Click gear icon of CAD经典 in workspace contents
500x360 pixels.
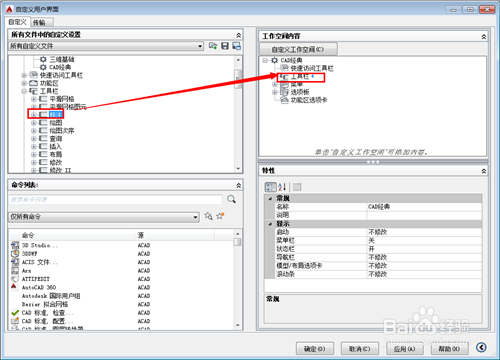(274, 60)
